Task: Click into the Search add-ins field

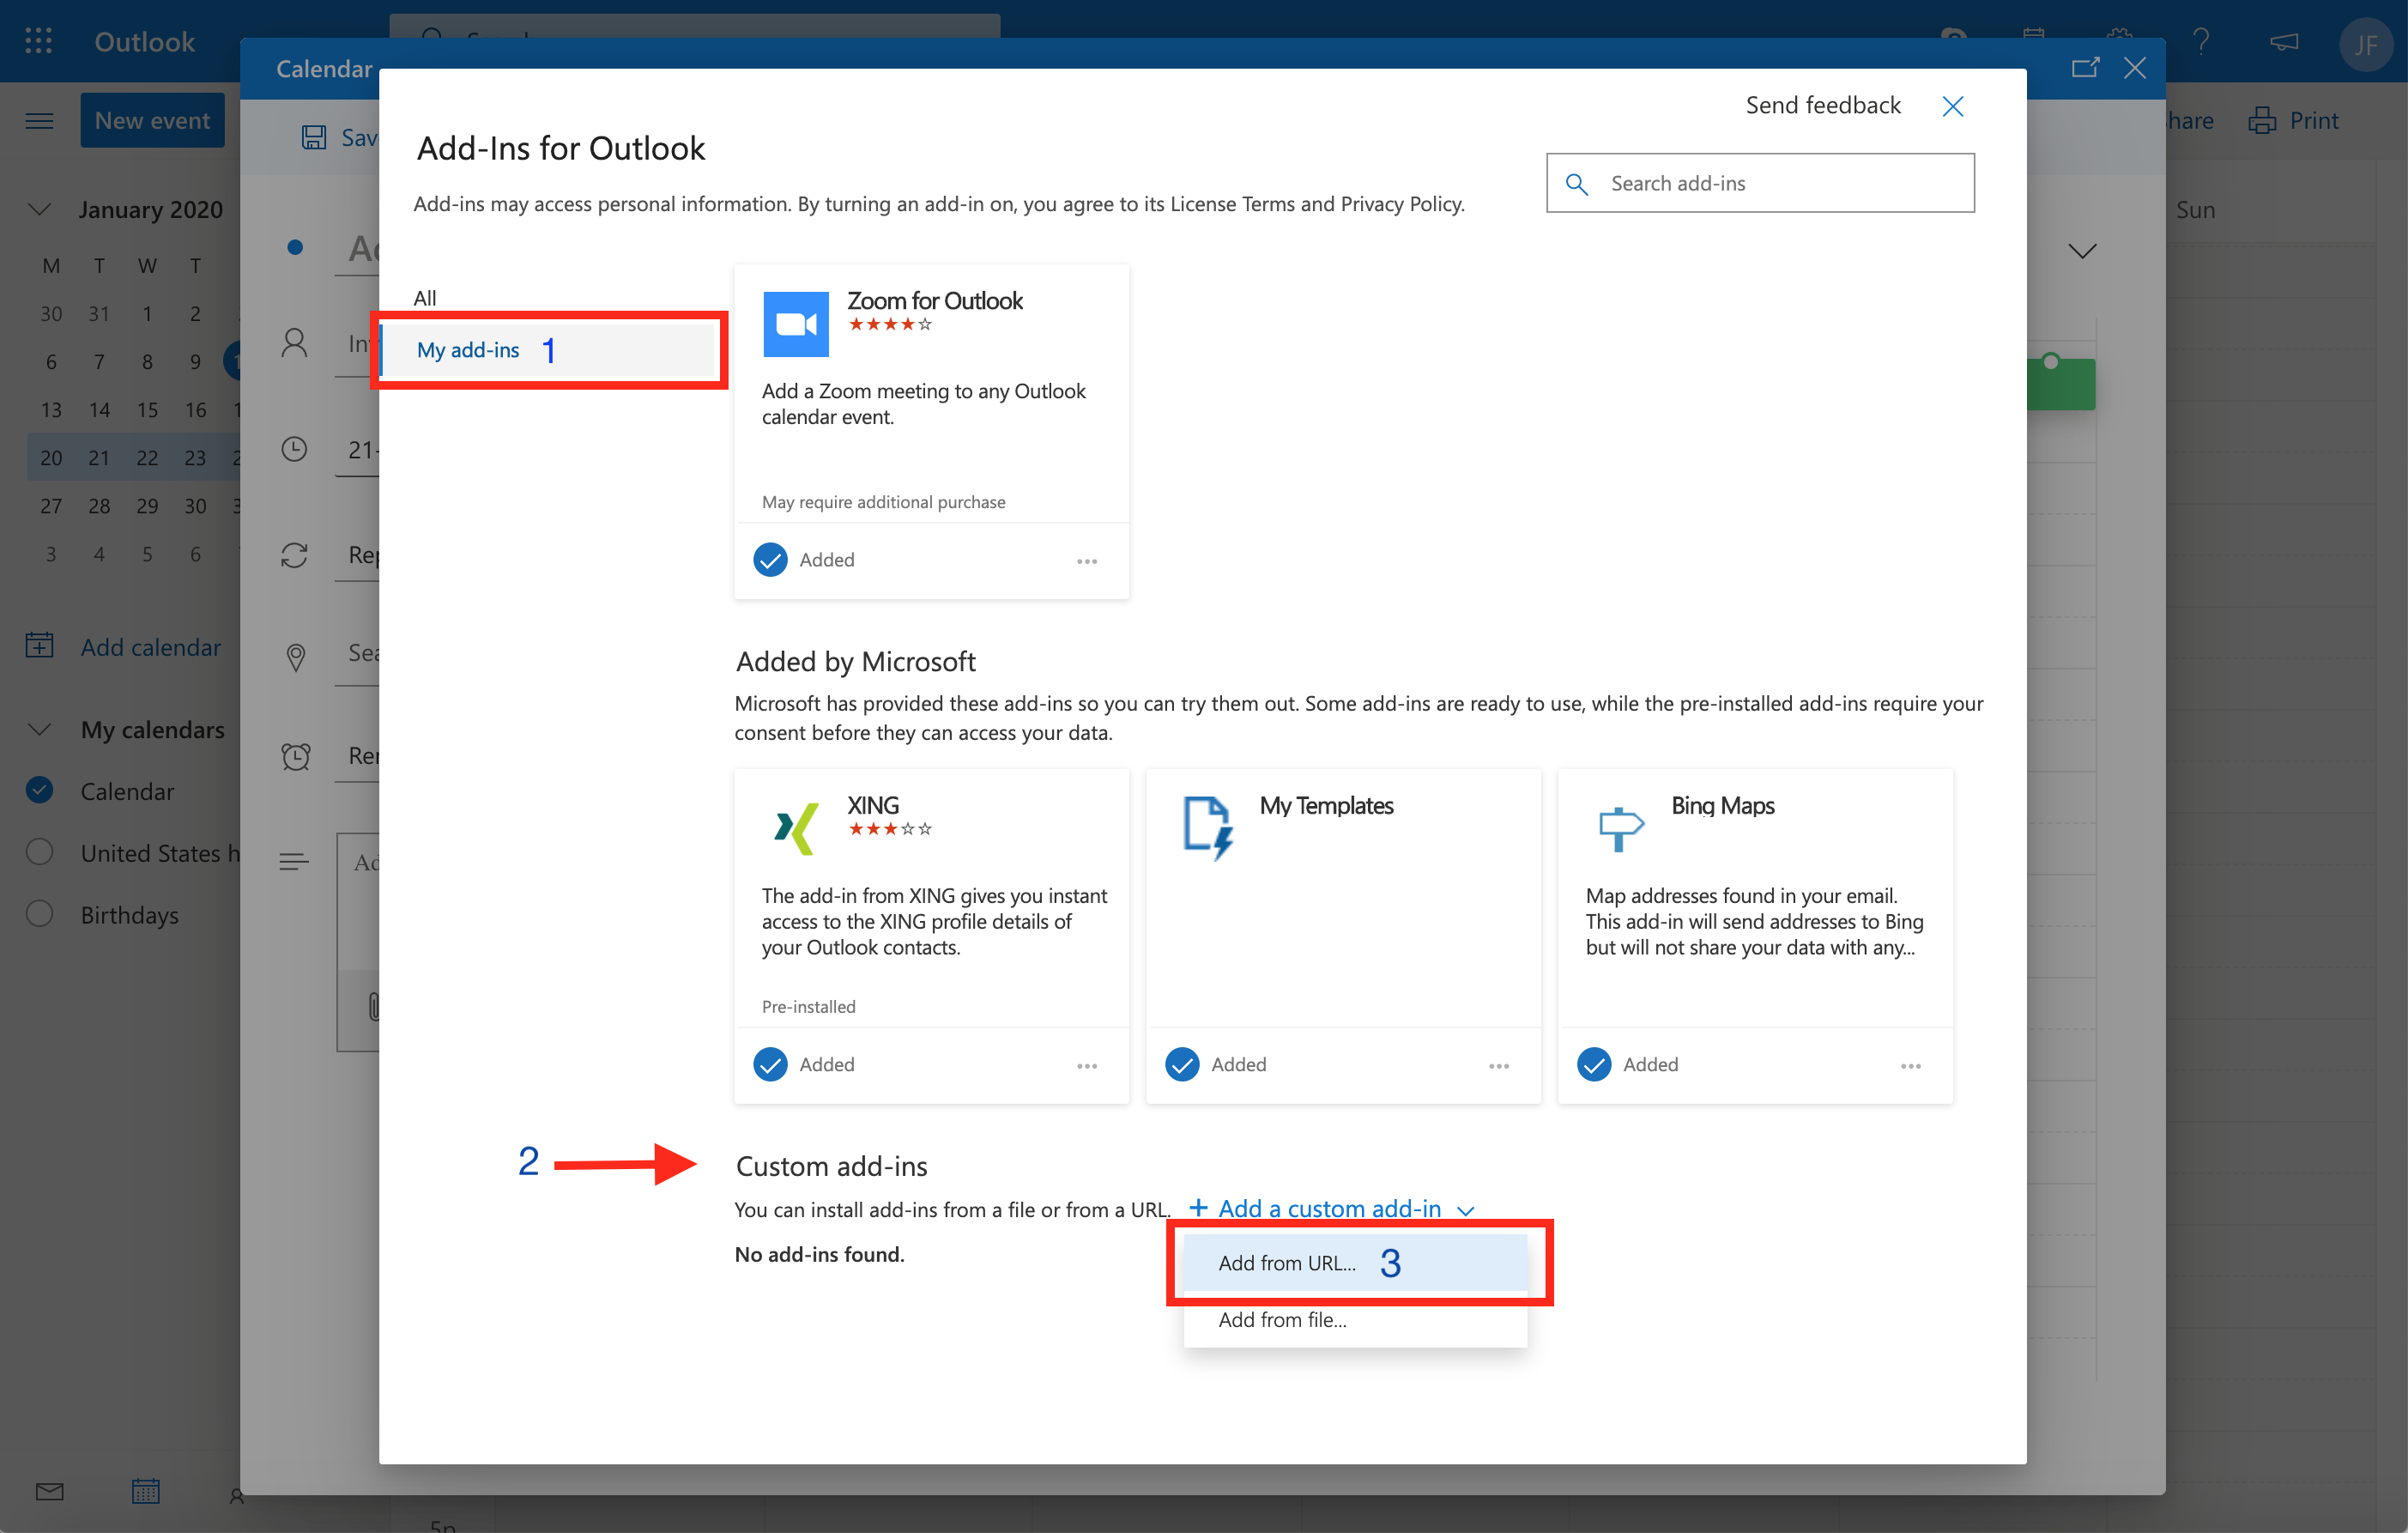Action: pyautogui.click(x=1760, y=183)
